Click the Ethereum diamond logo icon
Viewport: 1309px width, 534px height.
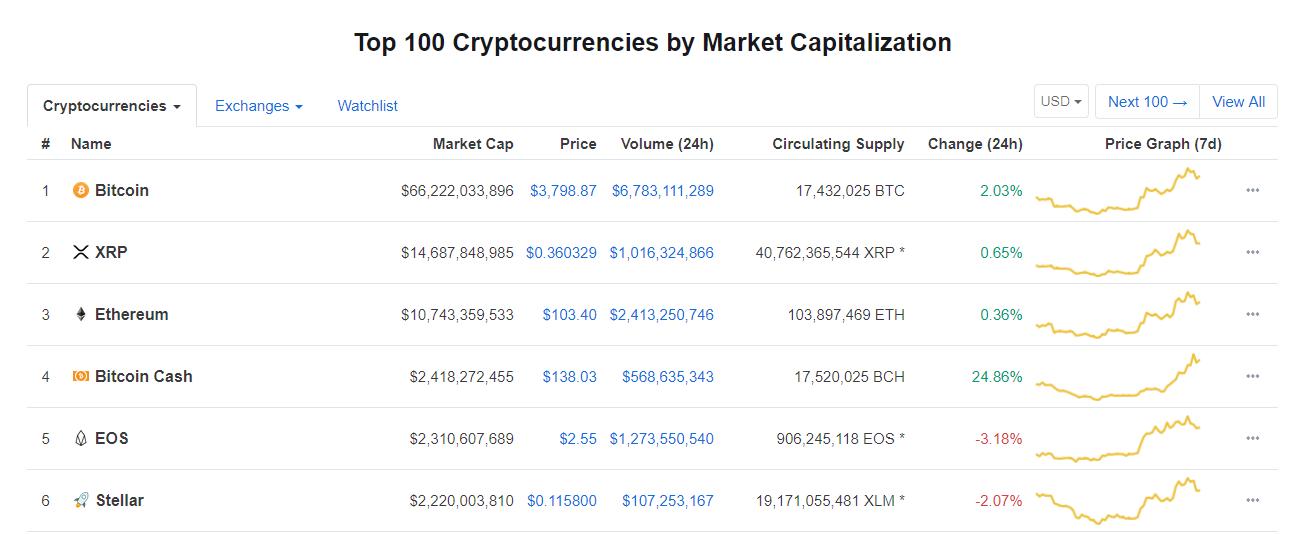click(x=81, y=314)
